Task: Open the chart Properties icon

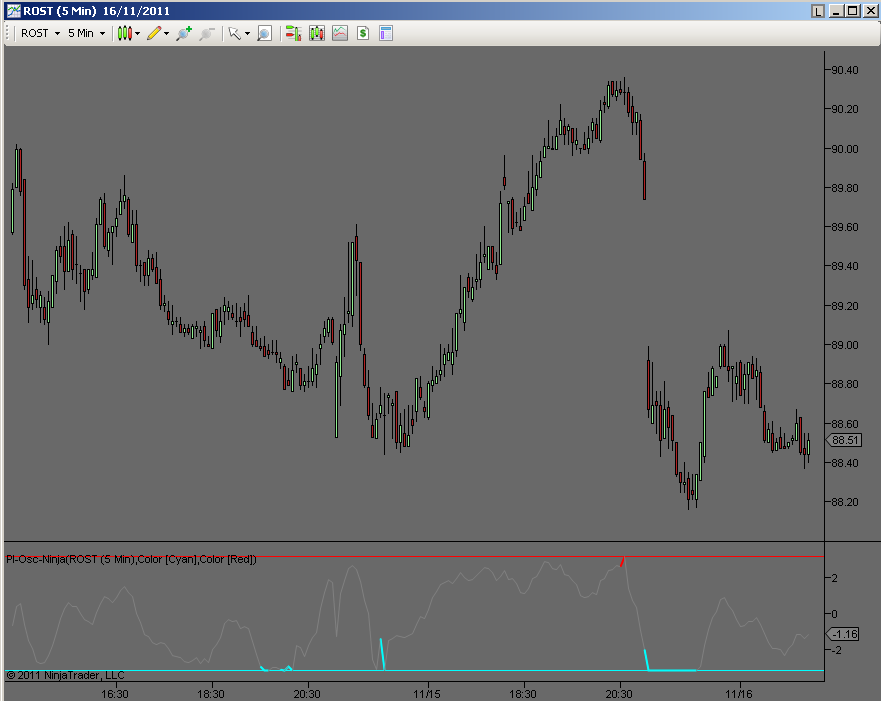Action: 386,33
